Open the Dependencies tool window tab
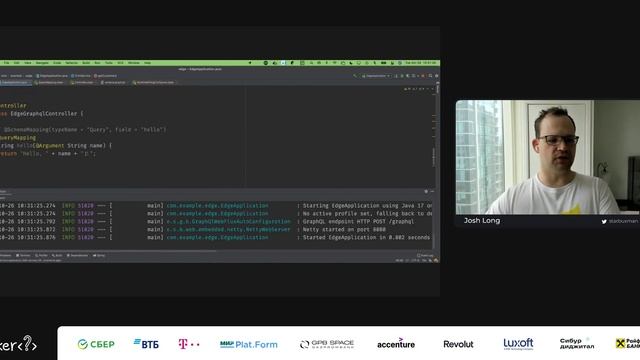 (x=78, y=256)
